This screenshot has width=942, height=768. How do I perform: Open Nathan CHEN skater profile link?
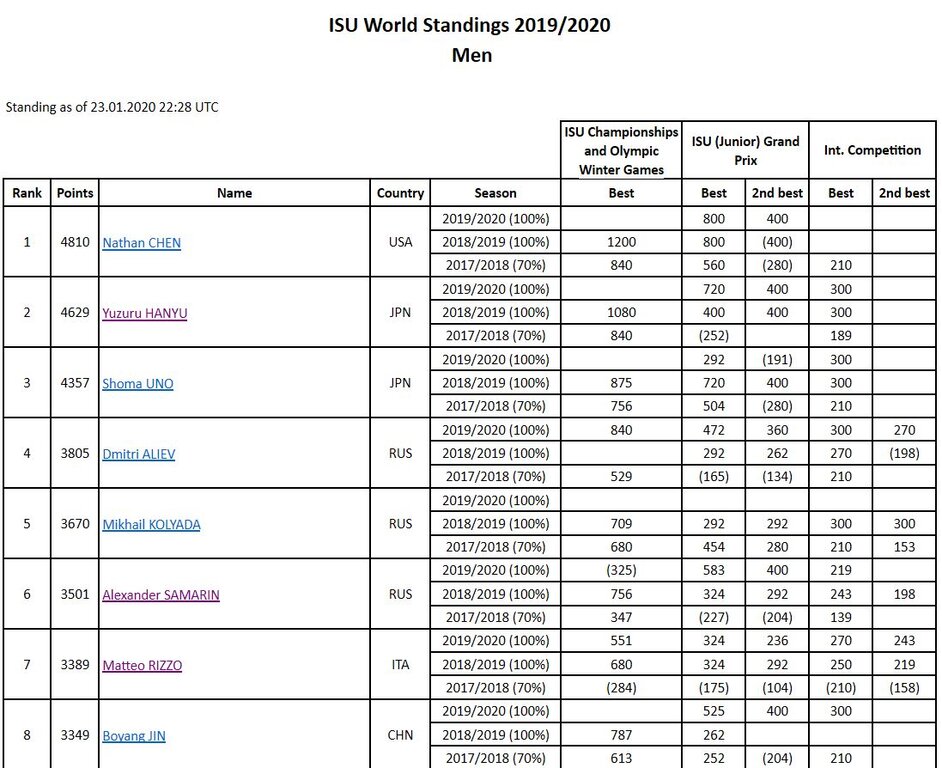point(141,243)
